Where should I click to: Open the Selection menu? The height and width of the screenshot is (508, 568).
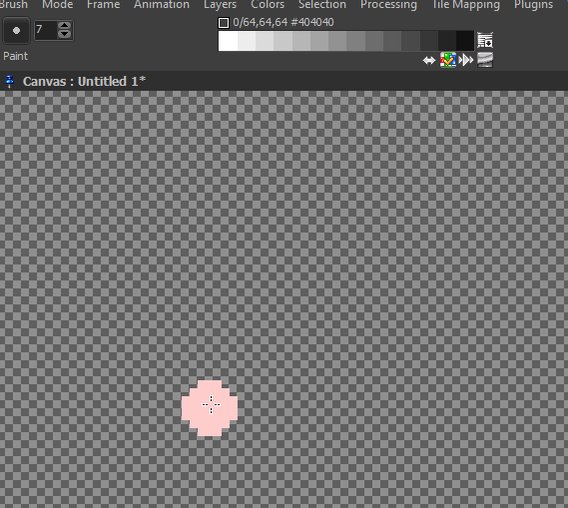tap(322, 4)
